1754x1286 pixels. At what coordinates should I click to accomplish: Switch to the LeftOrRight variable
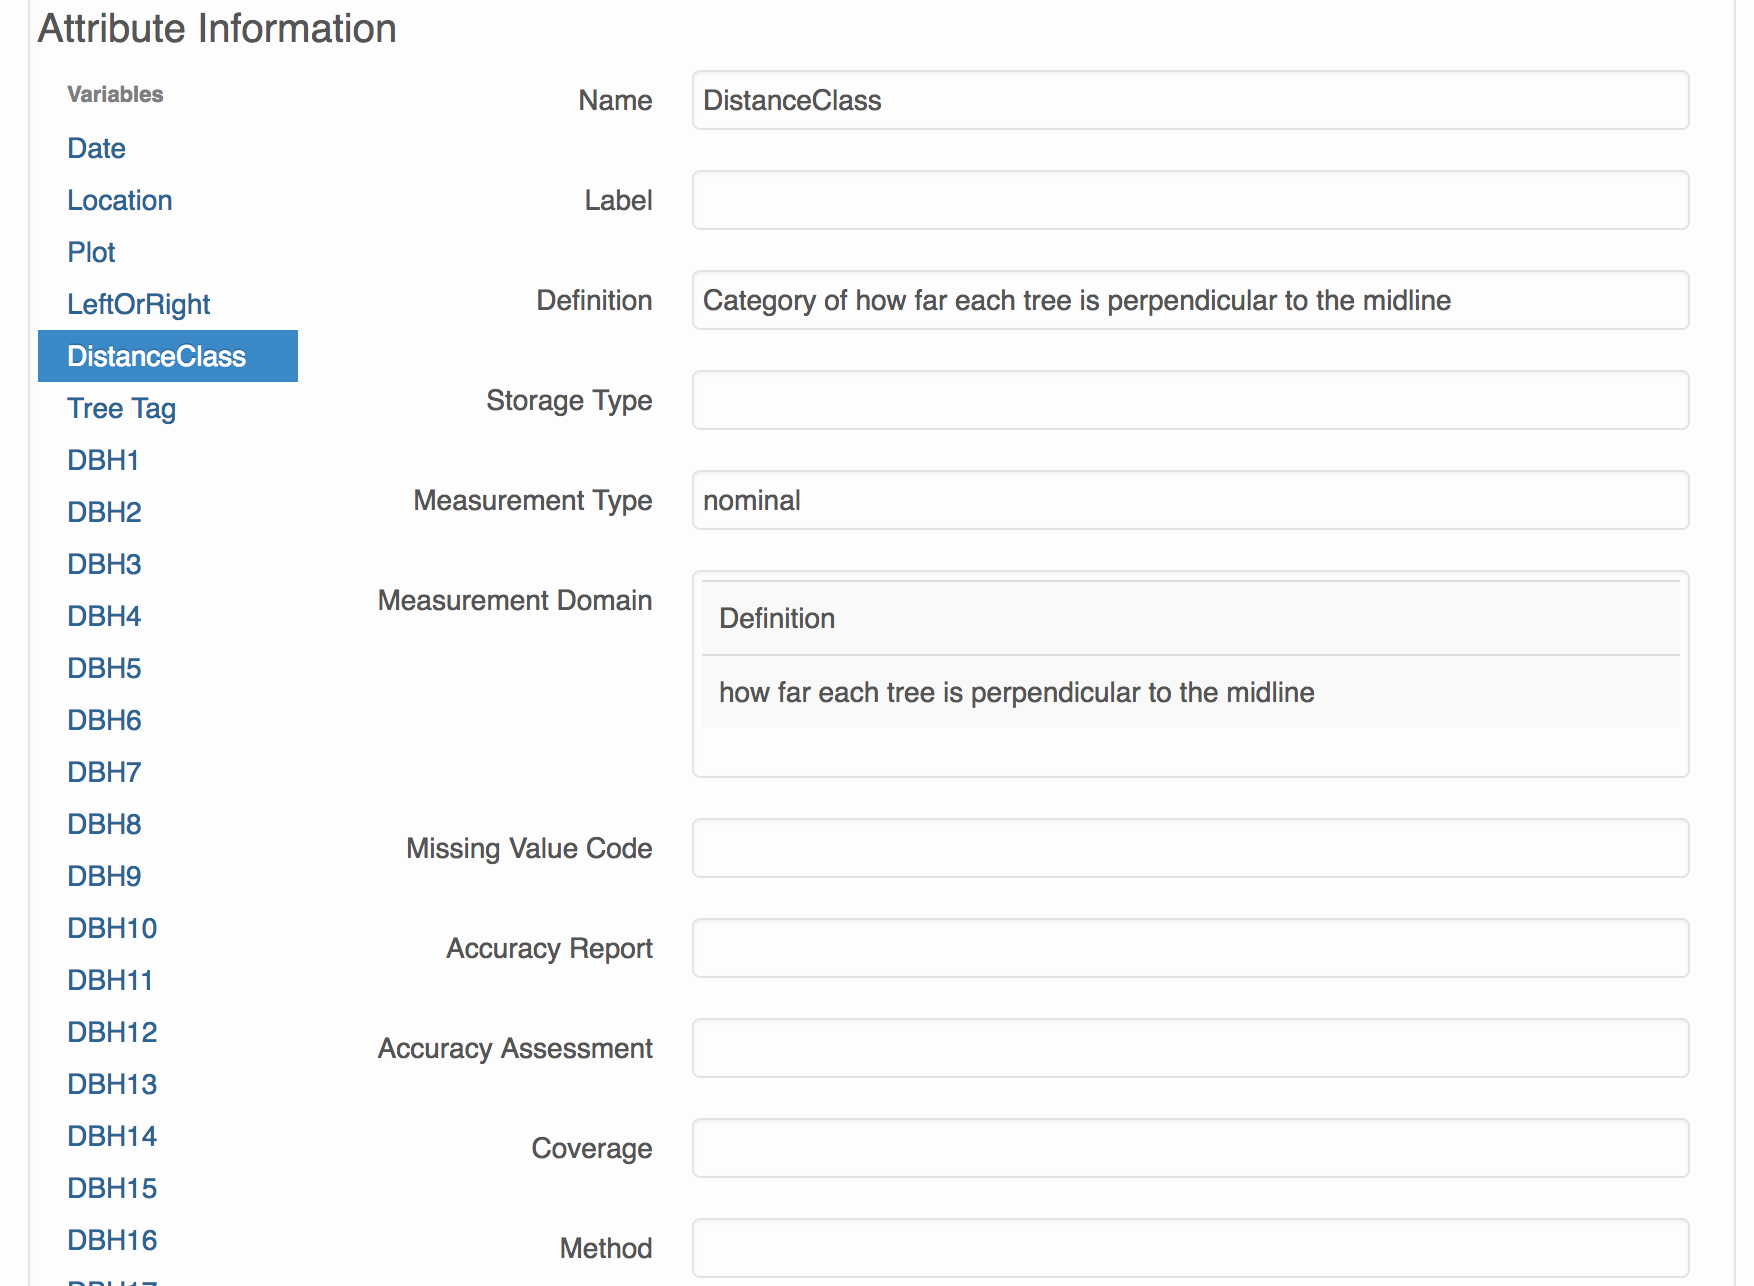138,304
